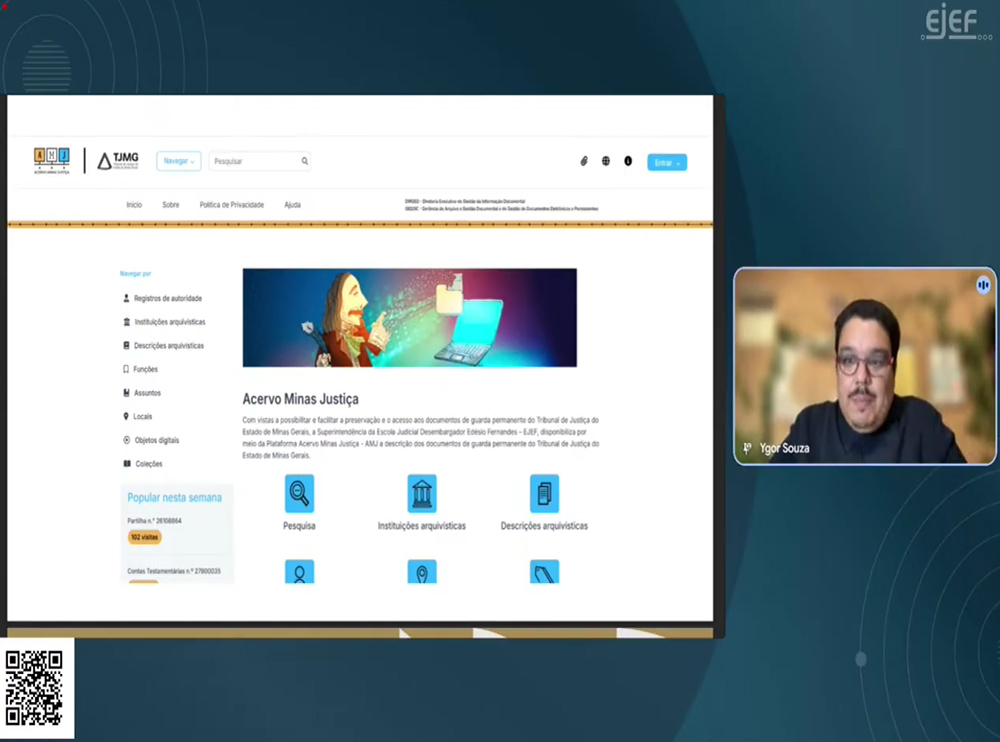The image size is (1000, 742).
Task: Browse Assuntos in sidebar
Action: coord(147,393)
